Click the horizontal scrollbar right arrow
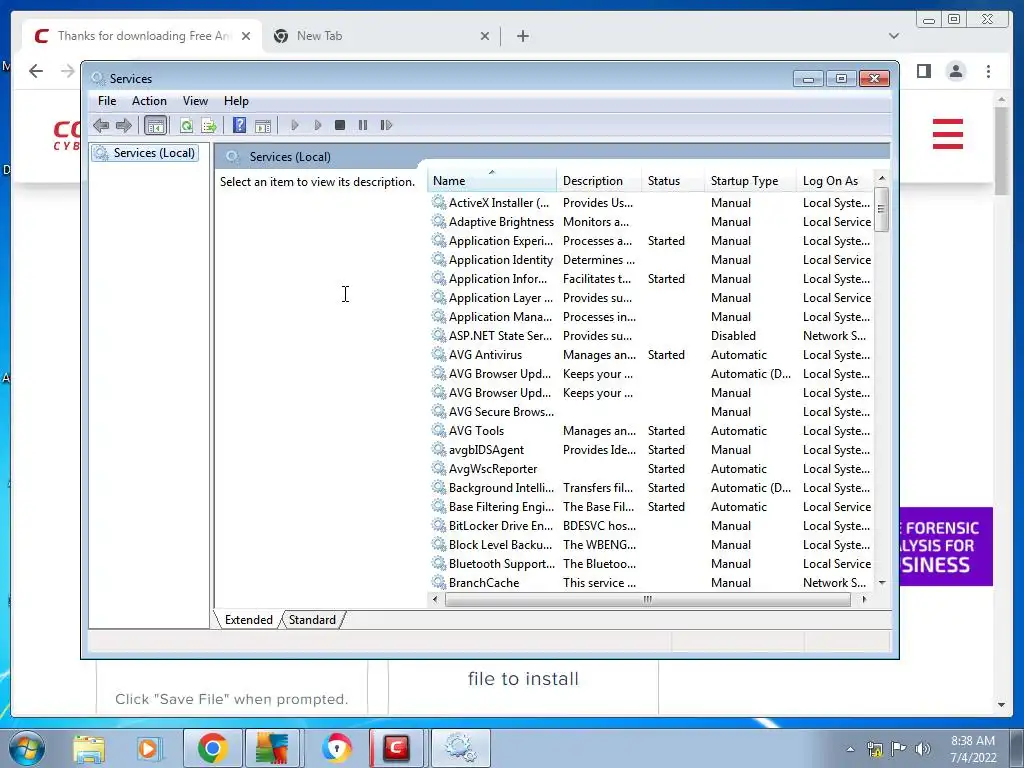Screen dimensions: 1024x768 [x=864, y=599]
